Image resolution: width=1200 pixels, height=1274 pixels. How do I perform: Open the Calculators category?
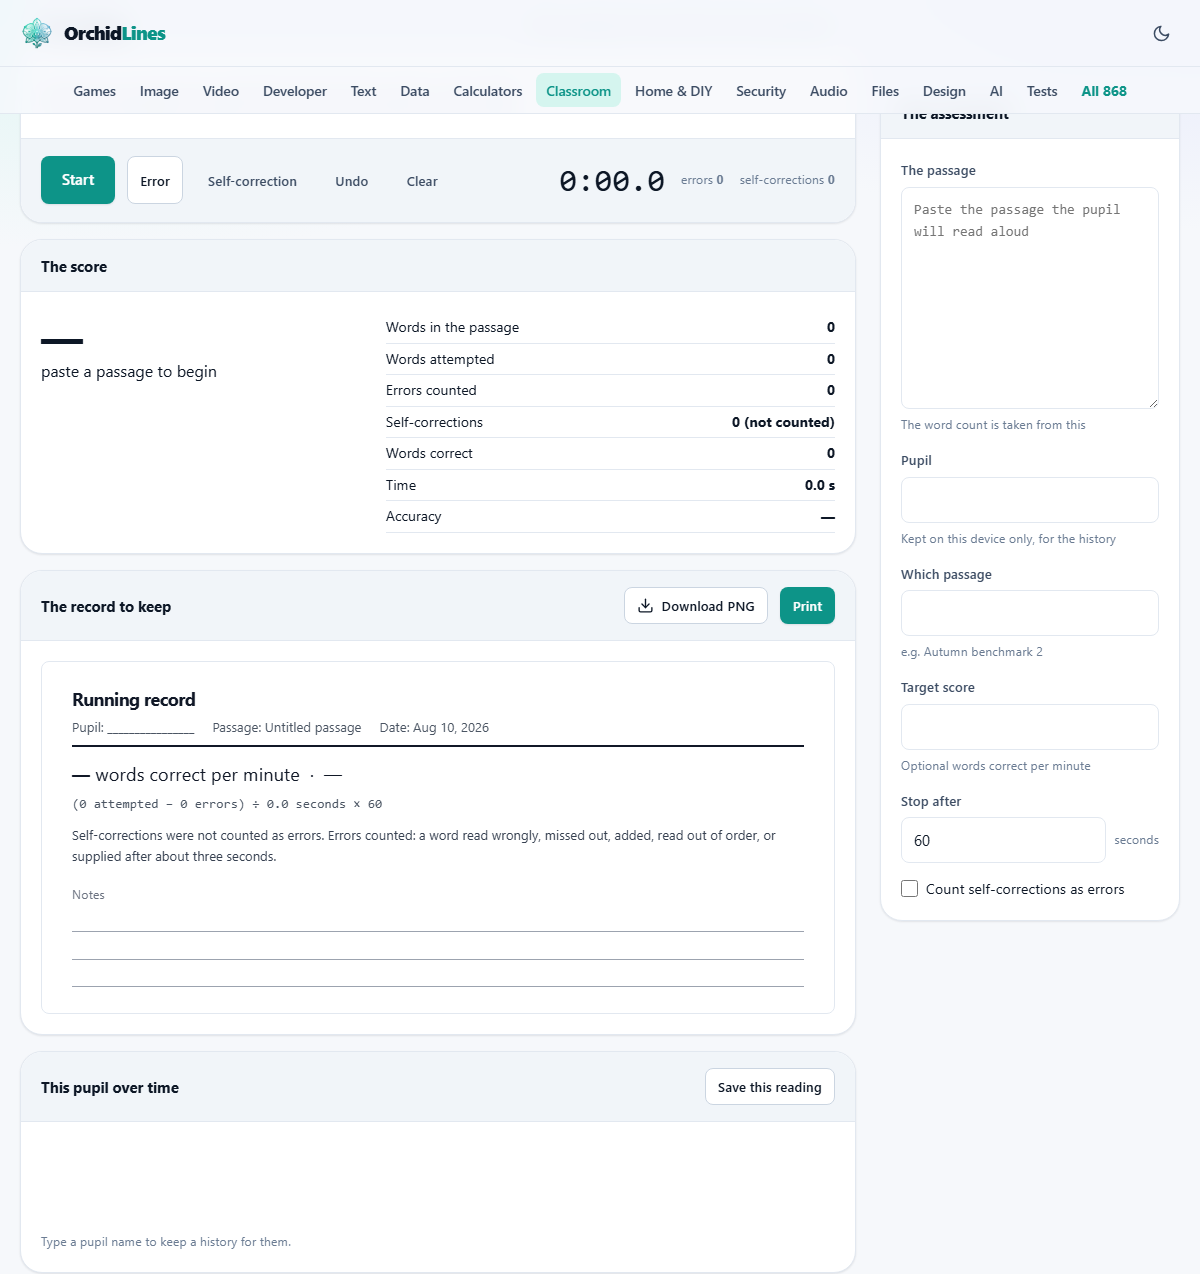tap(488, 91)
